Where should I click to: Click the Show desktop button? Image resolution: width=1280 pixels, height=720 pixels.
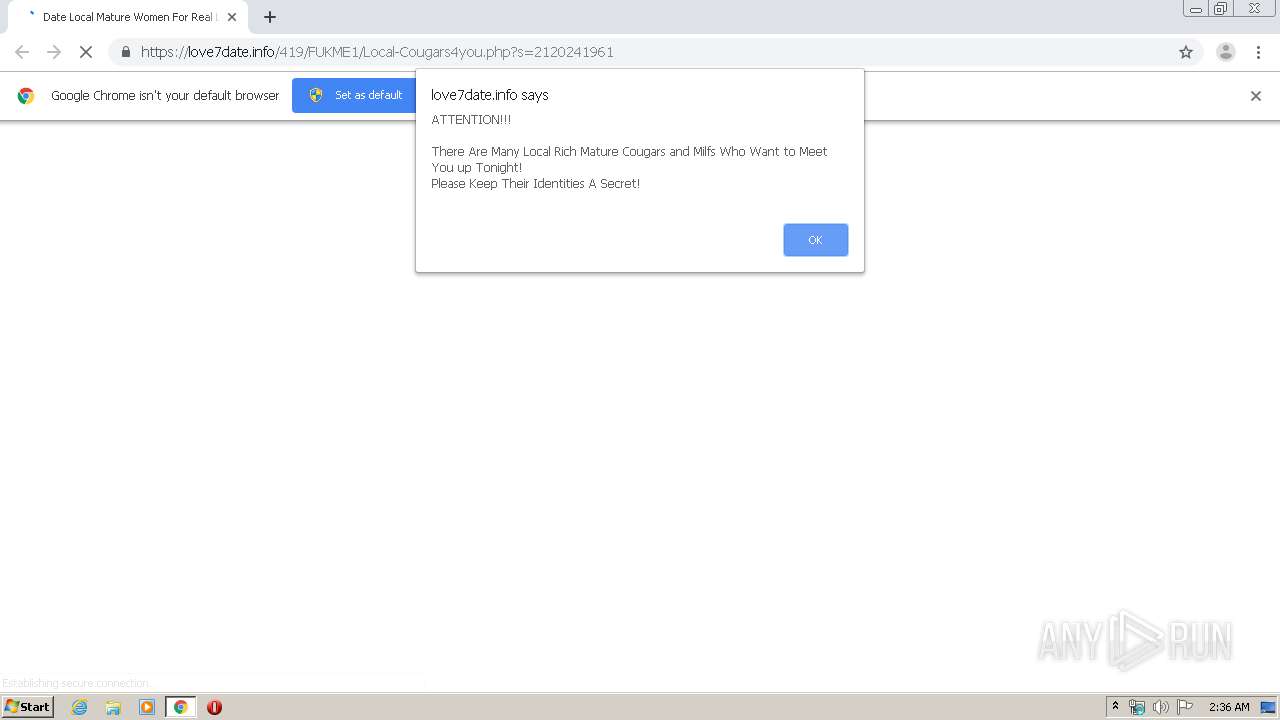tap(1269, 707)
